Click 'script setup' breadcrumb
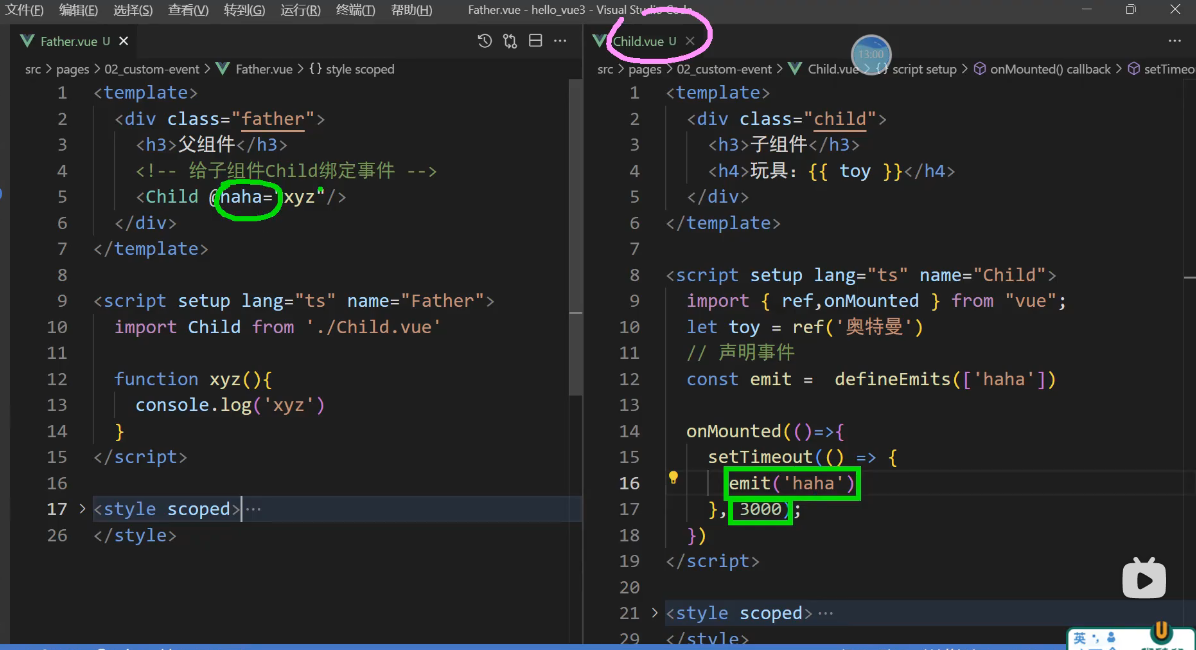Screen dimensions: 1196x650 coord(924,69)
